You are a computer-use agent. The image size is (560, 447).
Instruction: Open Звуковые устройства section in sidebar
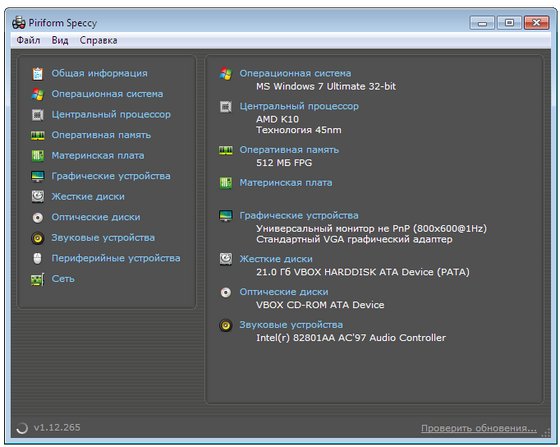[103, 238]
